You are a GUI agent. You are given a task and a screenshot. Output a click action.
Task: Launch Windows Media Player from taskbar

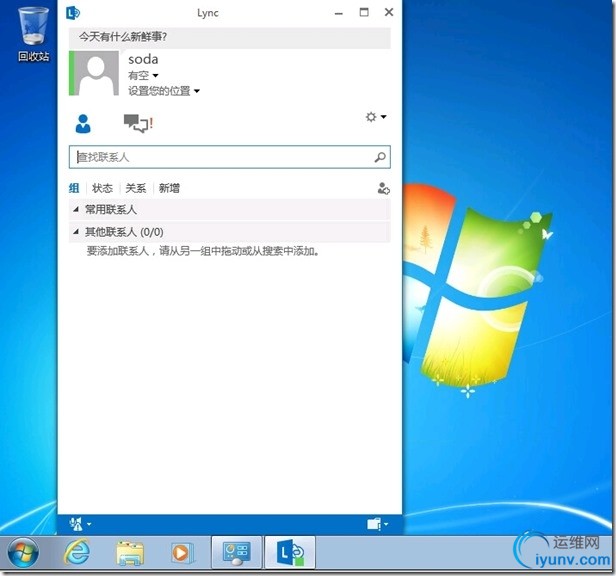tap(182, 553)
